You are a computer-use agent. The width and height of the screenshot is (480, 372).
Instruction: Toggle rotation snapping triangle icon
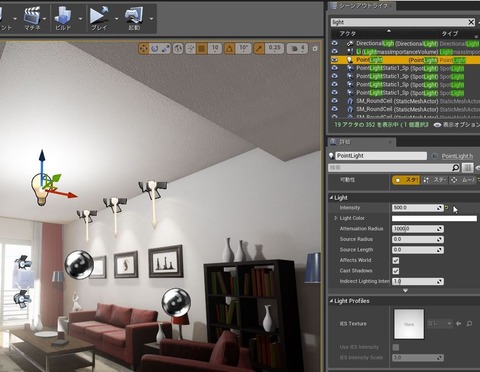tap(229, 48)
